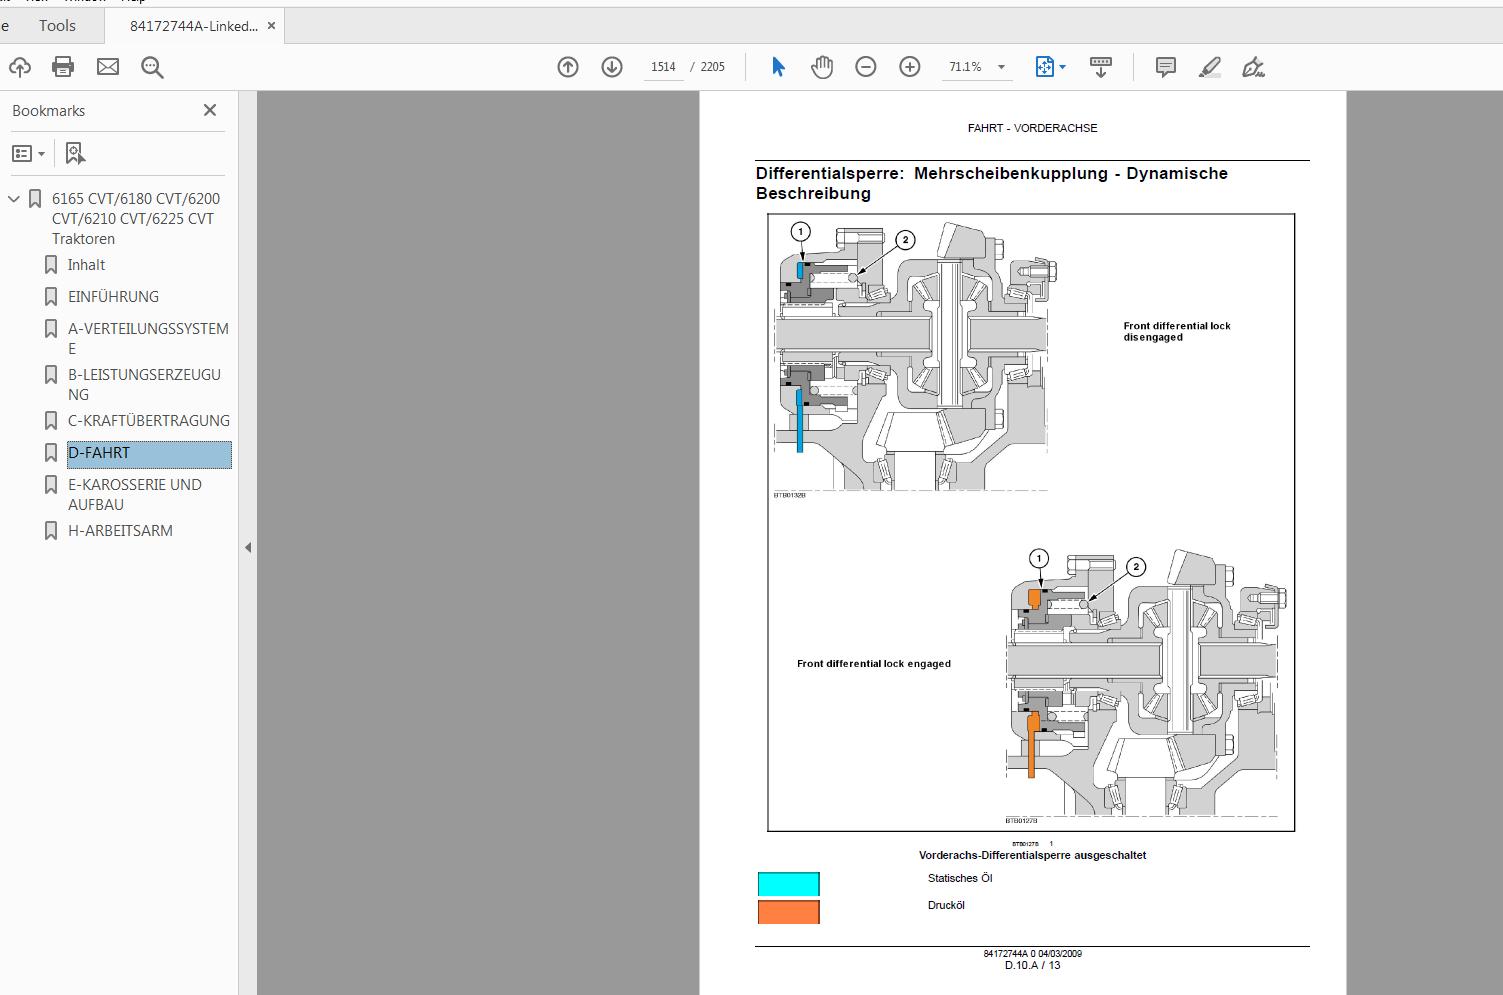1503x995 pixels.
Task: Collapse the 6165 CVT Traktoren bookmark tree
Action: pyautogui.click(x=14, y=199)
